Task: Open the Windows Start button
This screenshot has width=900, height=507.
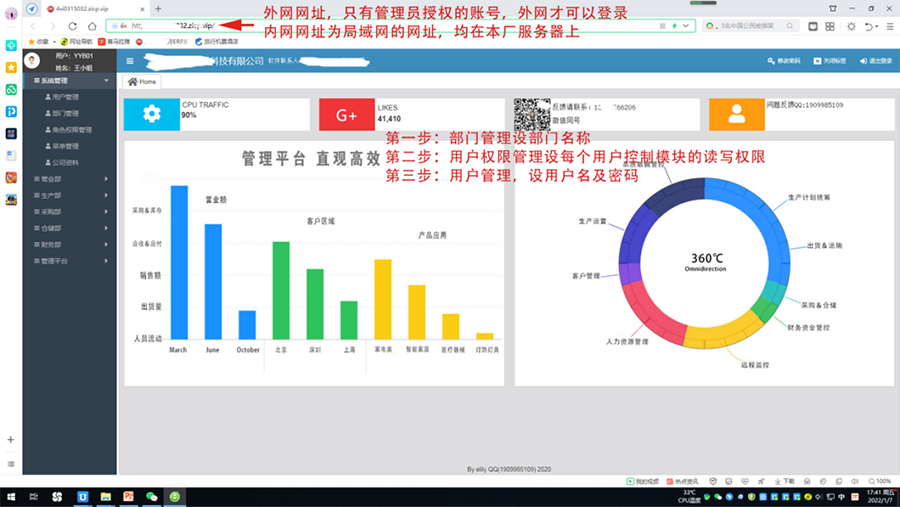Action: pyautogui.click(x=11, y=497)
